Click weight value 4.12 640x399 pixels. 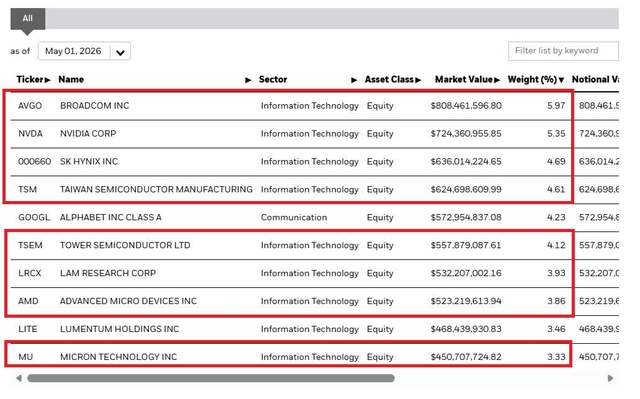[x=556, y=245]
